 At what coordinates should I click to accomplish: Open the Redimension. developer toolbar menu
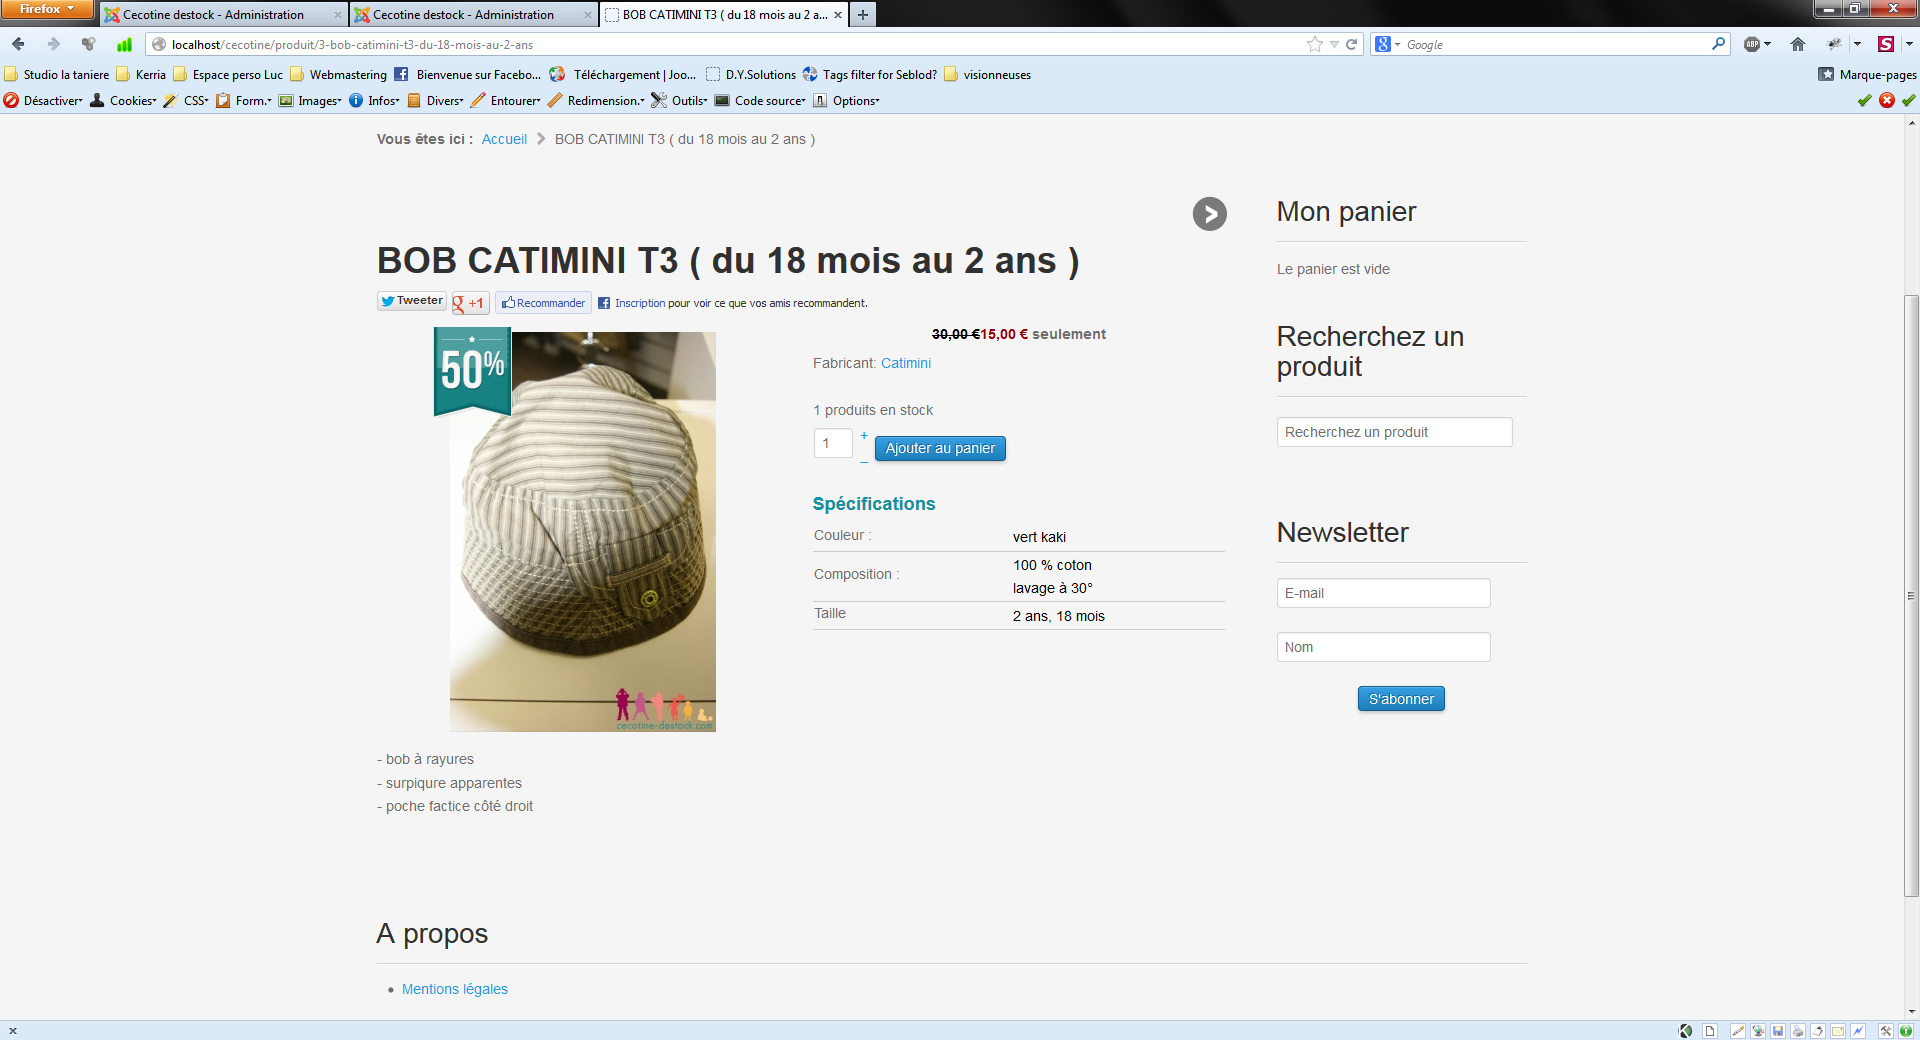[x=597, y=100]
